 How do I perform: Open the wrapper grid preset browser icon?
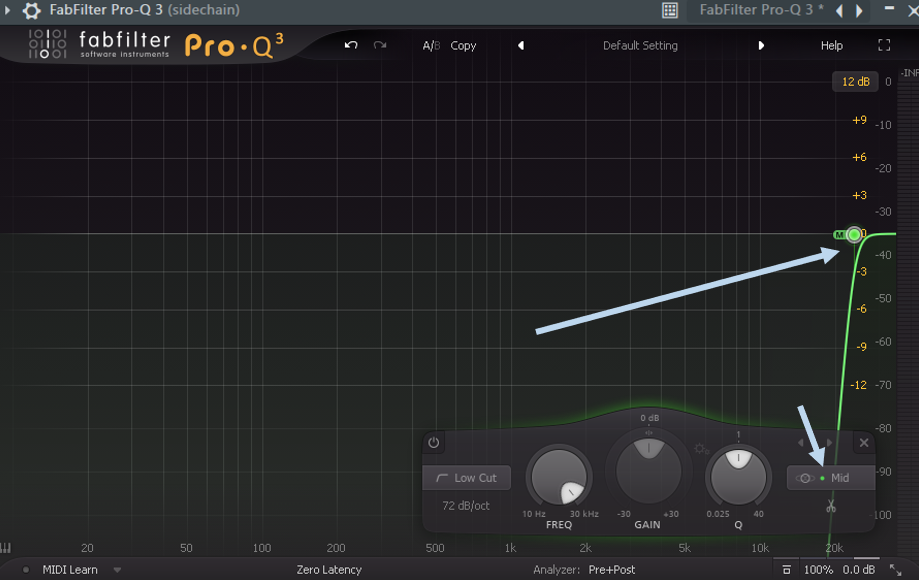tap(670, 10)
